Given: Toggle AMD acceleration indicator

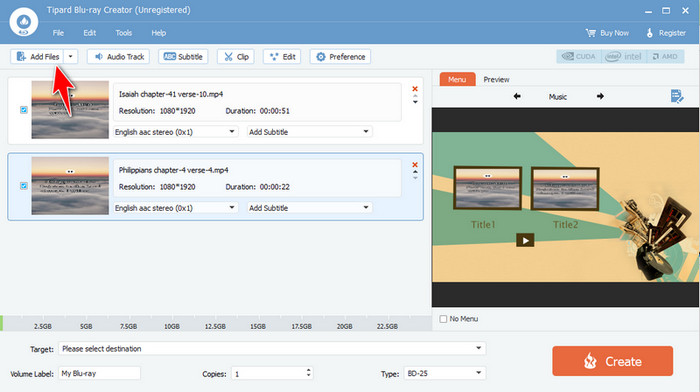Looking at the screenshot, I should [x=665, y=56].
